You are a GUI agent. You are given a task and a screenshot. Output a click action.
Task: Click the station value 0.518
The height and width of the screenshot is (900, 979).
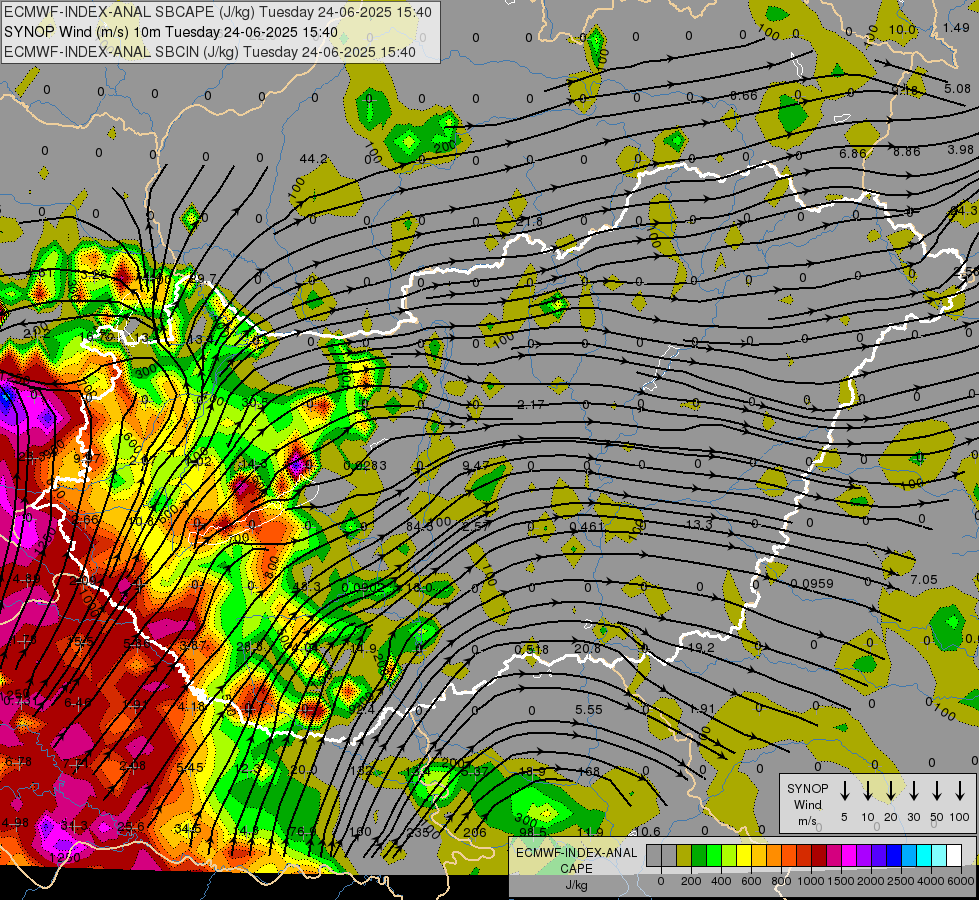click(x=531, y=650)
